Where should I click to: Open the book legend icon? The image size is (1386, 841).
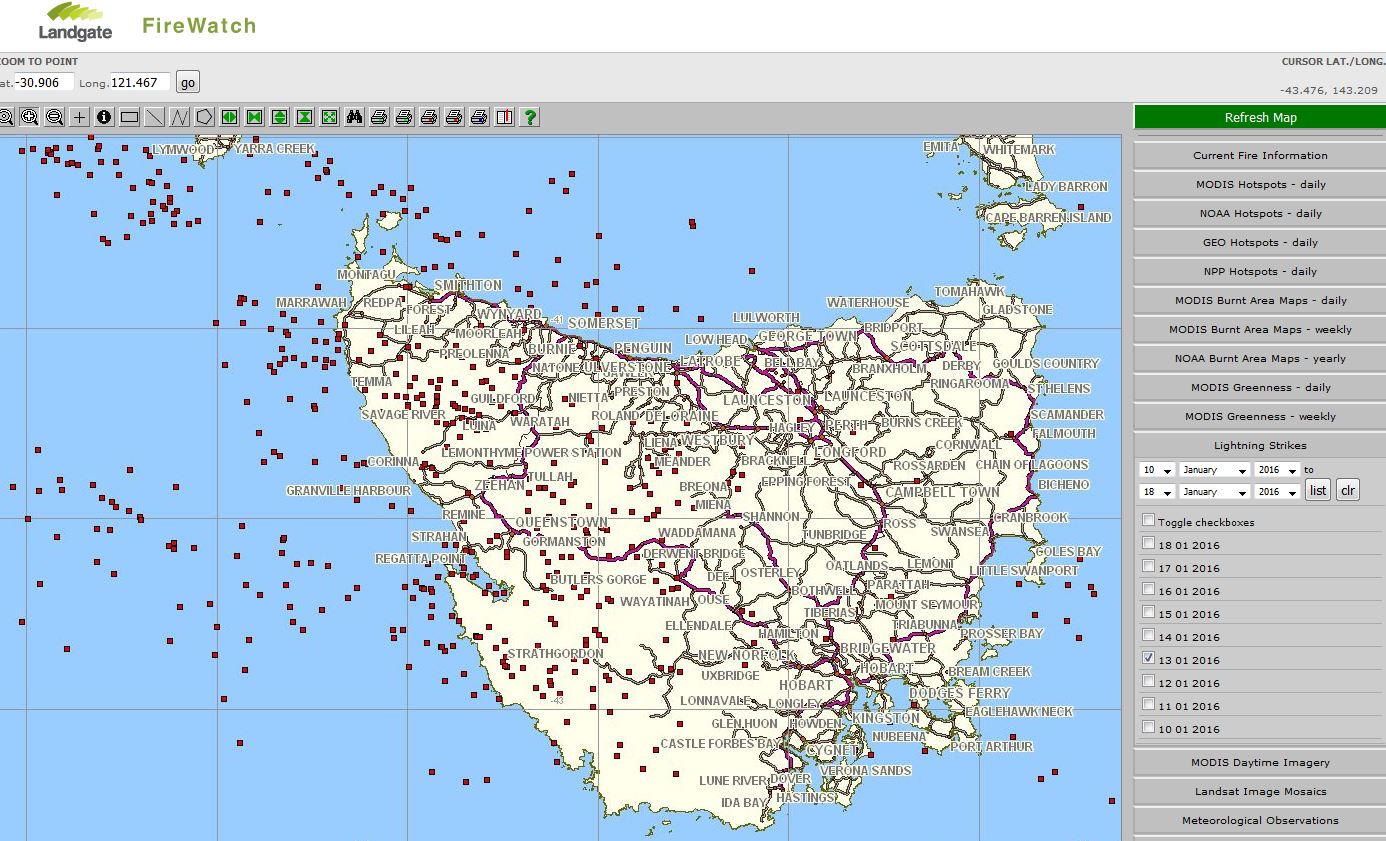point(504,117)
